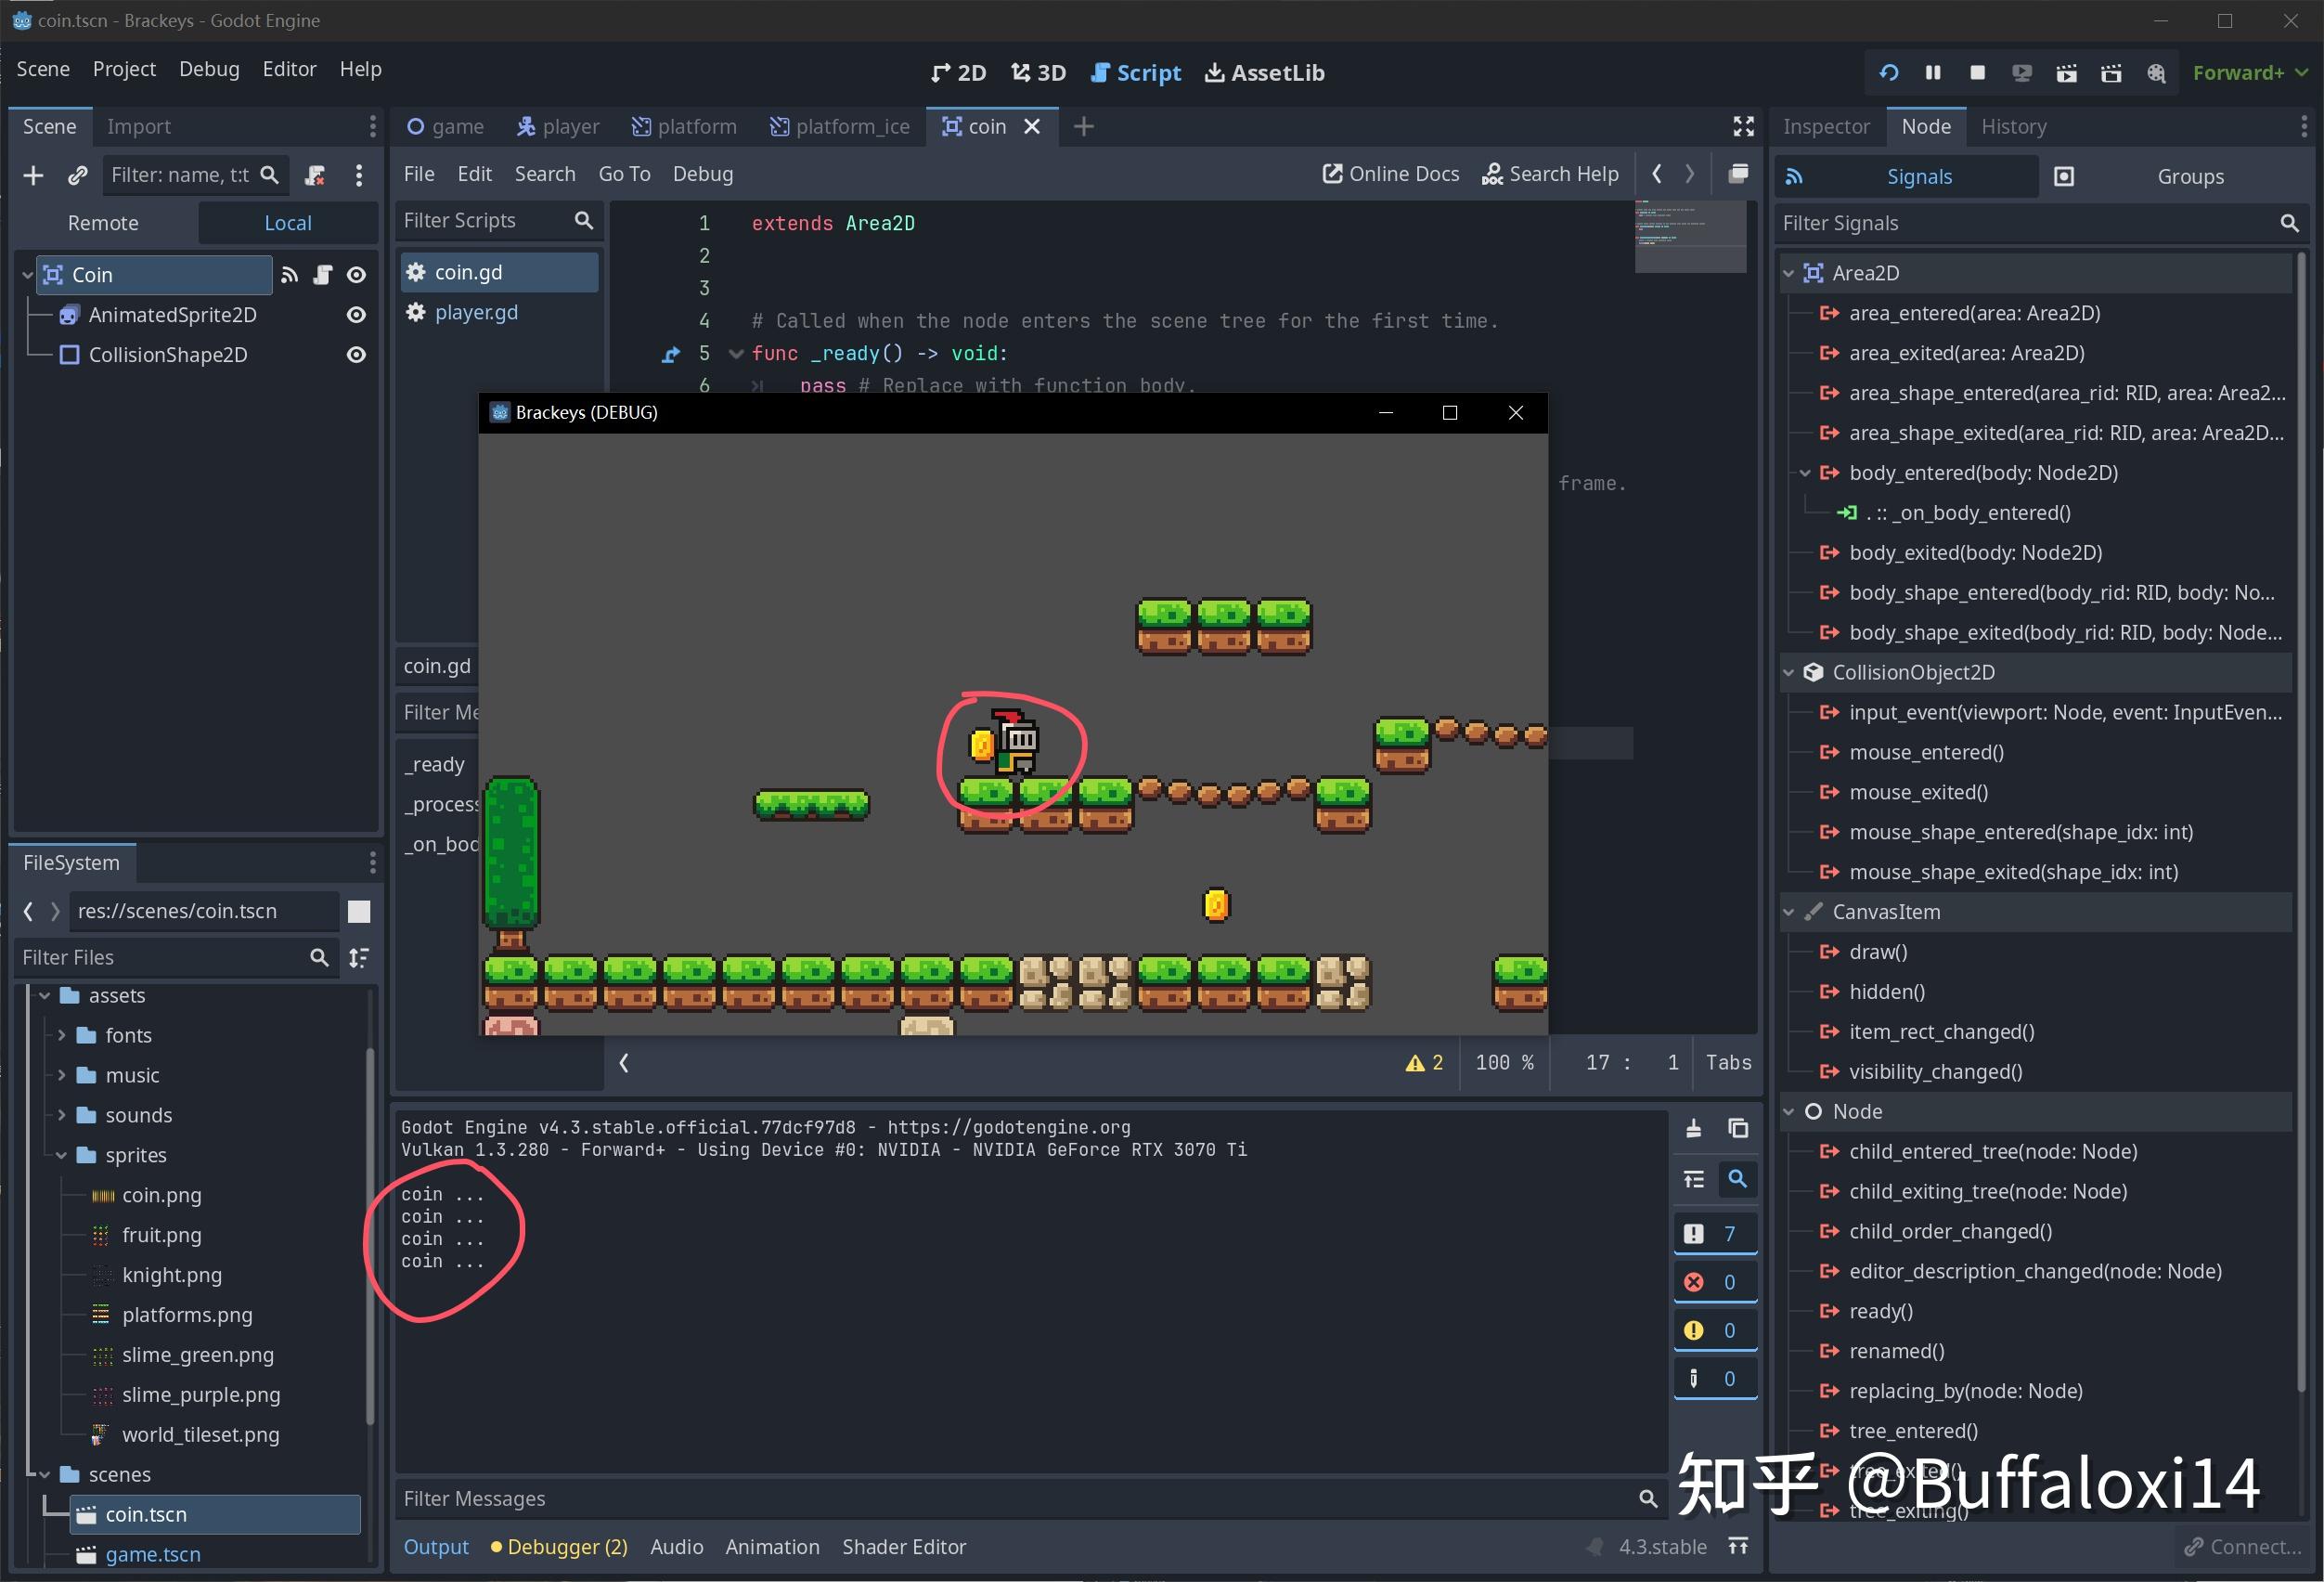Hide the CollisionShape2D node
Image resolution: width=2324 pixels, height=1582 pixels.
click(x=356, y=355)
